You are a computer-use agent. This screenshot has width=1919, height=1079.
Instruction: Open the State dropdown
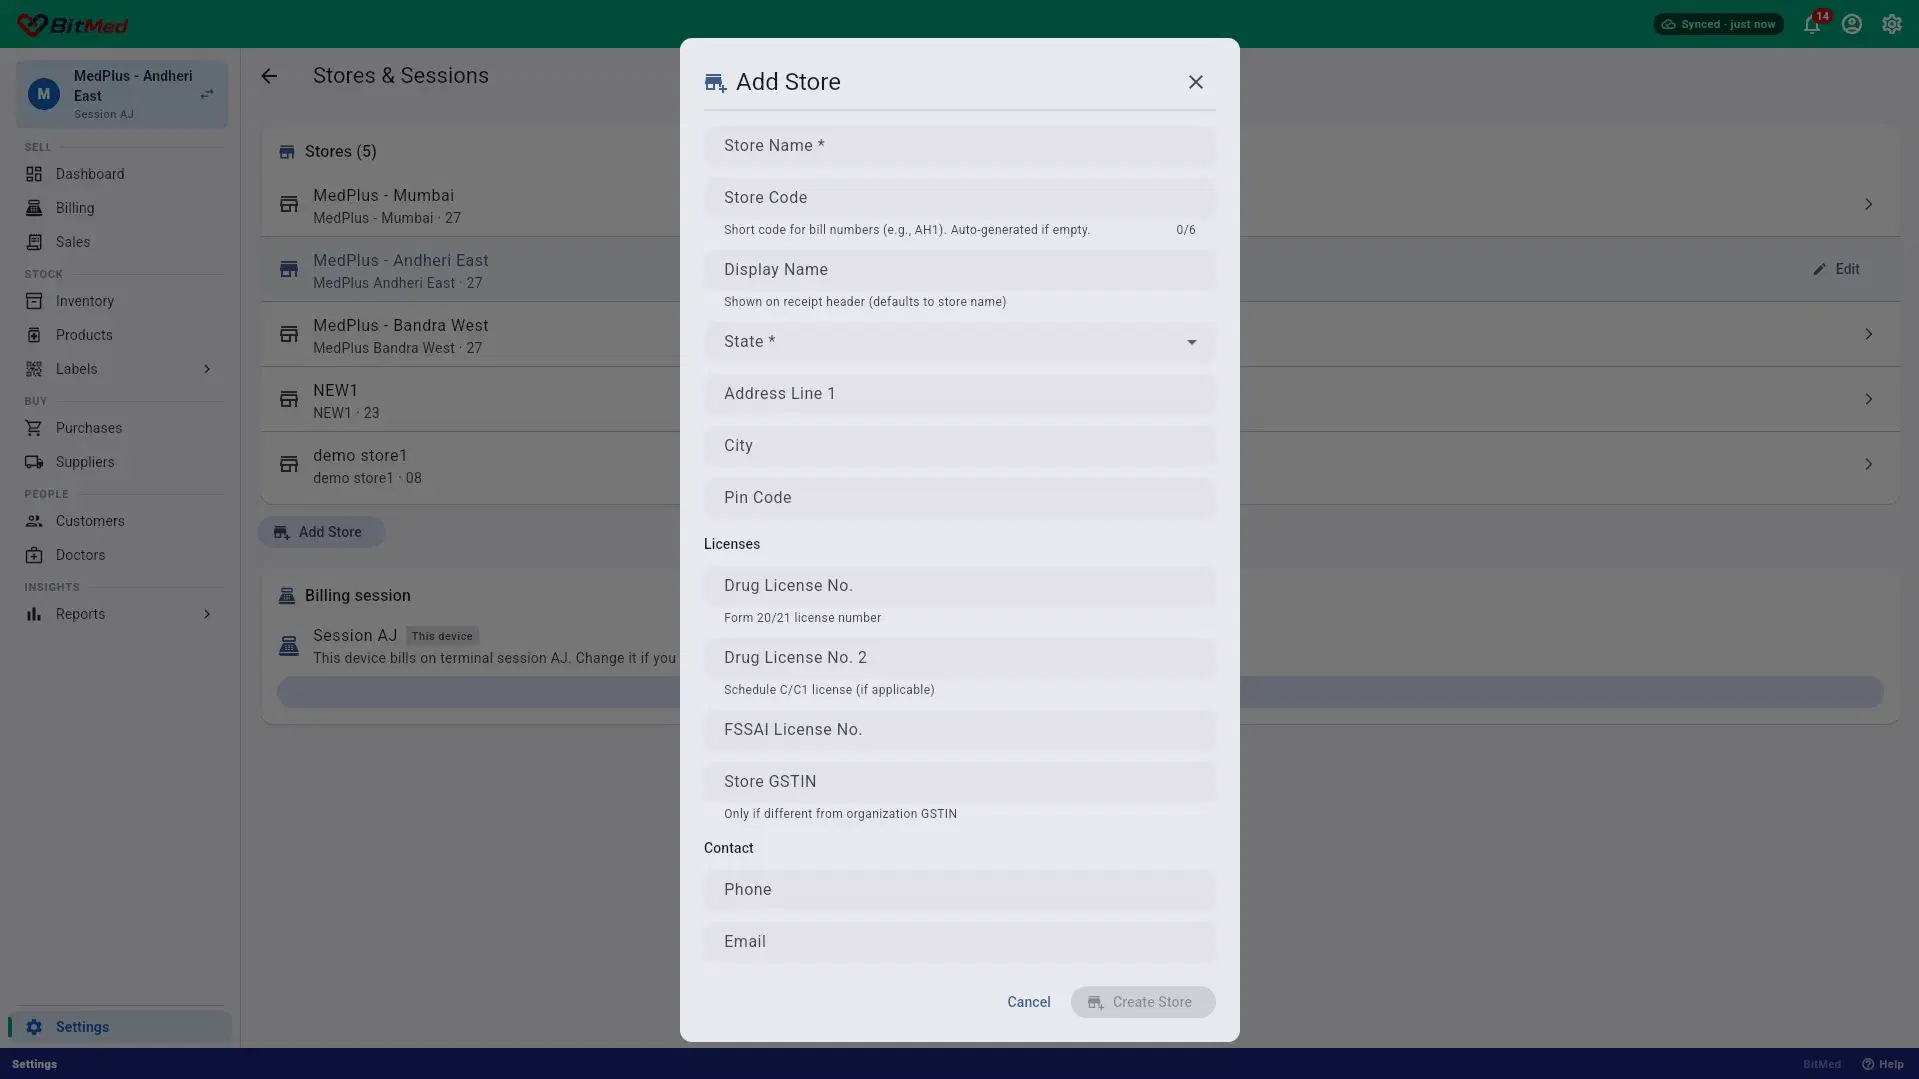pyautogui.click(x=959, y=342)
